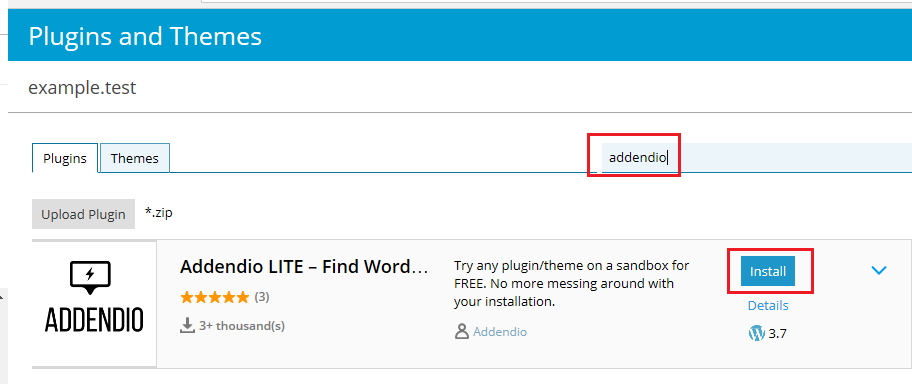Click the author person icon
Screen dimensions: 912x384
click(462, 332)
